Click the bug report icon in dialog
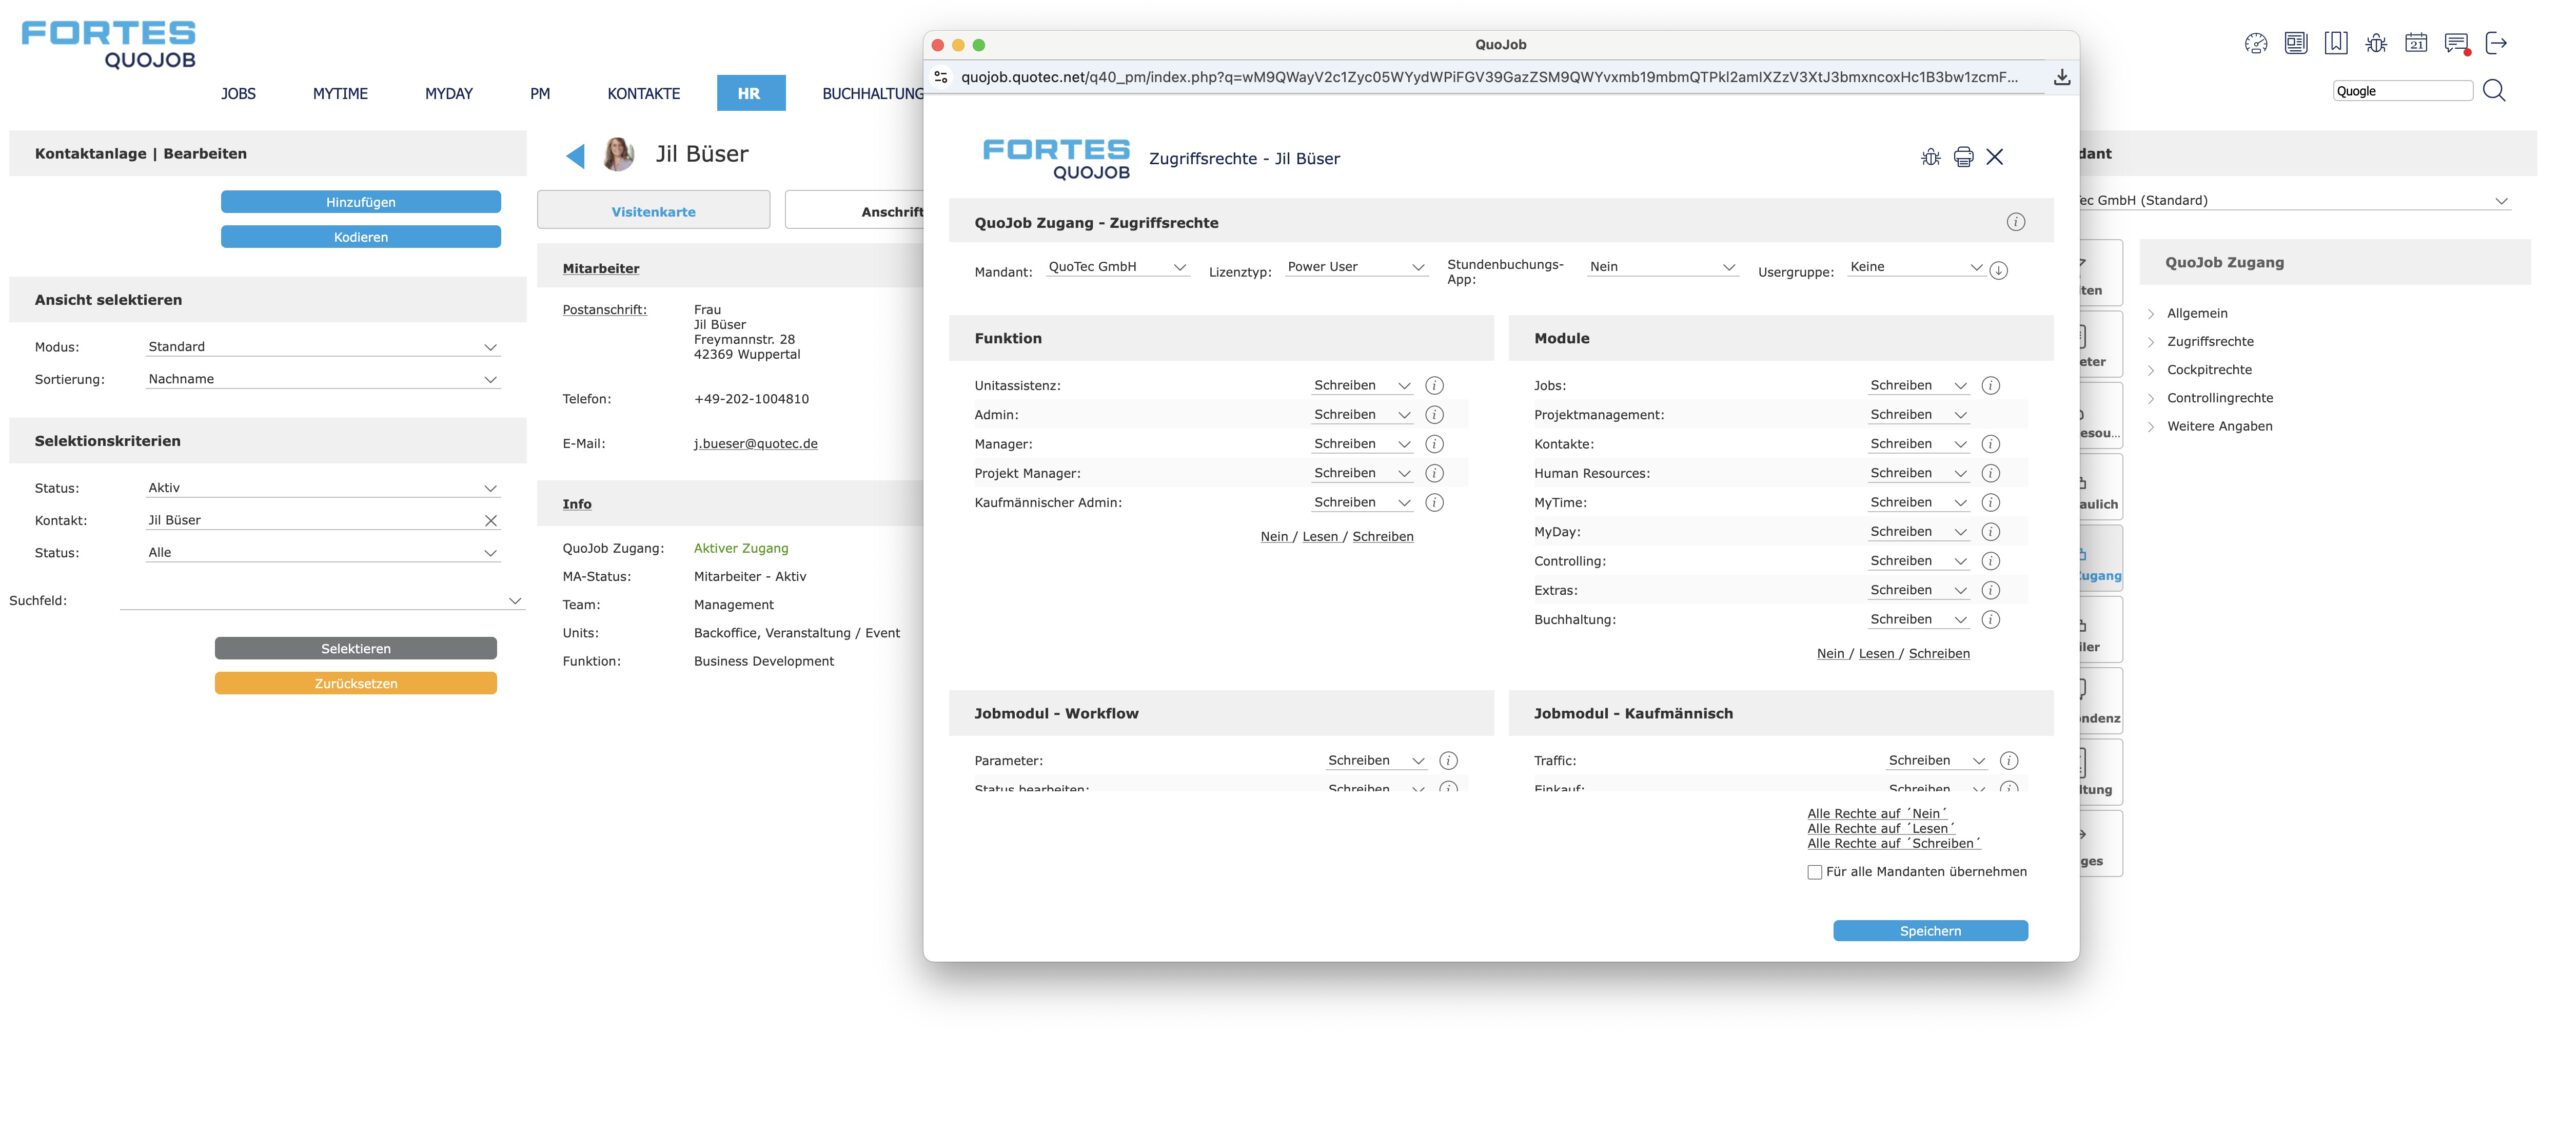 point(1930,157)
